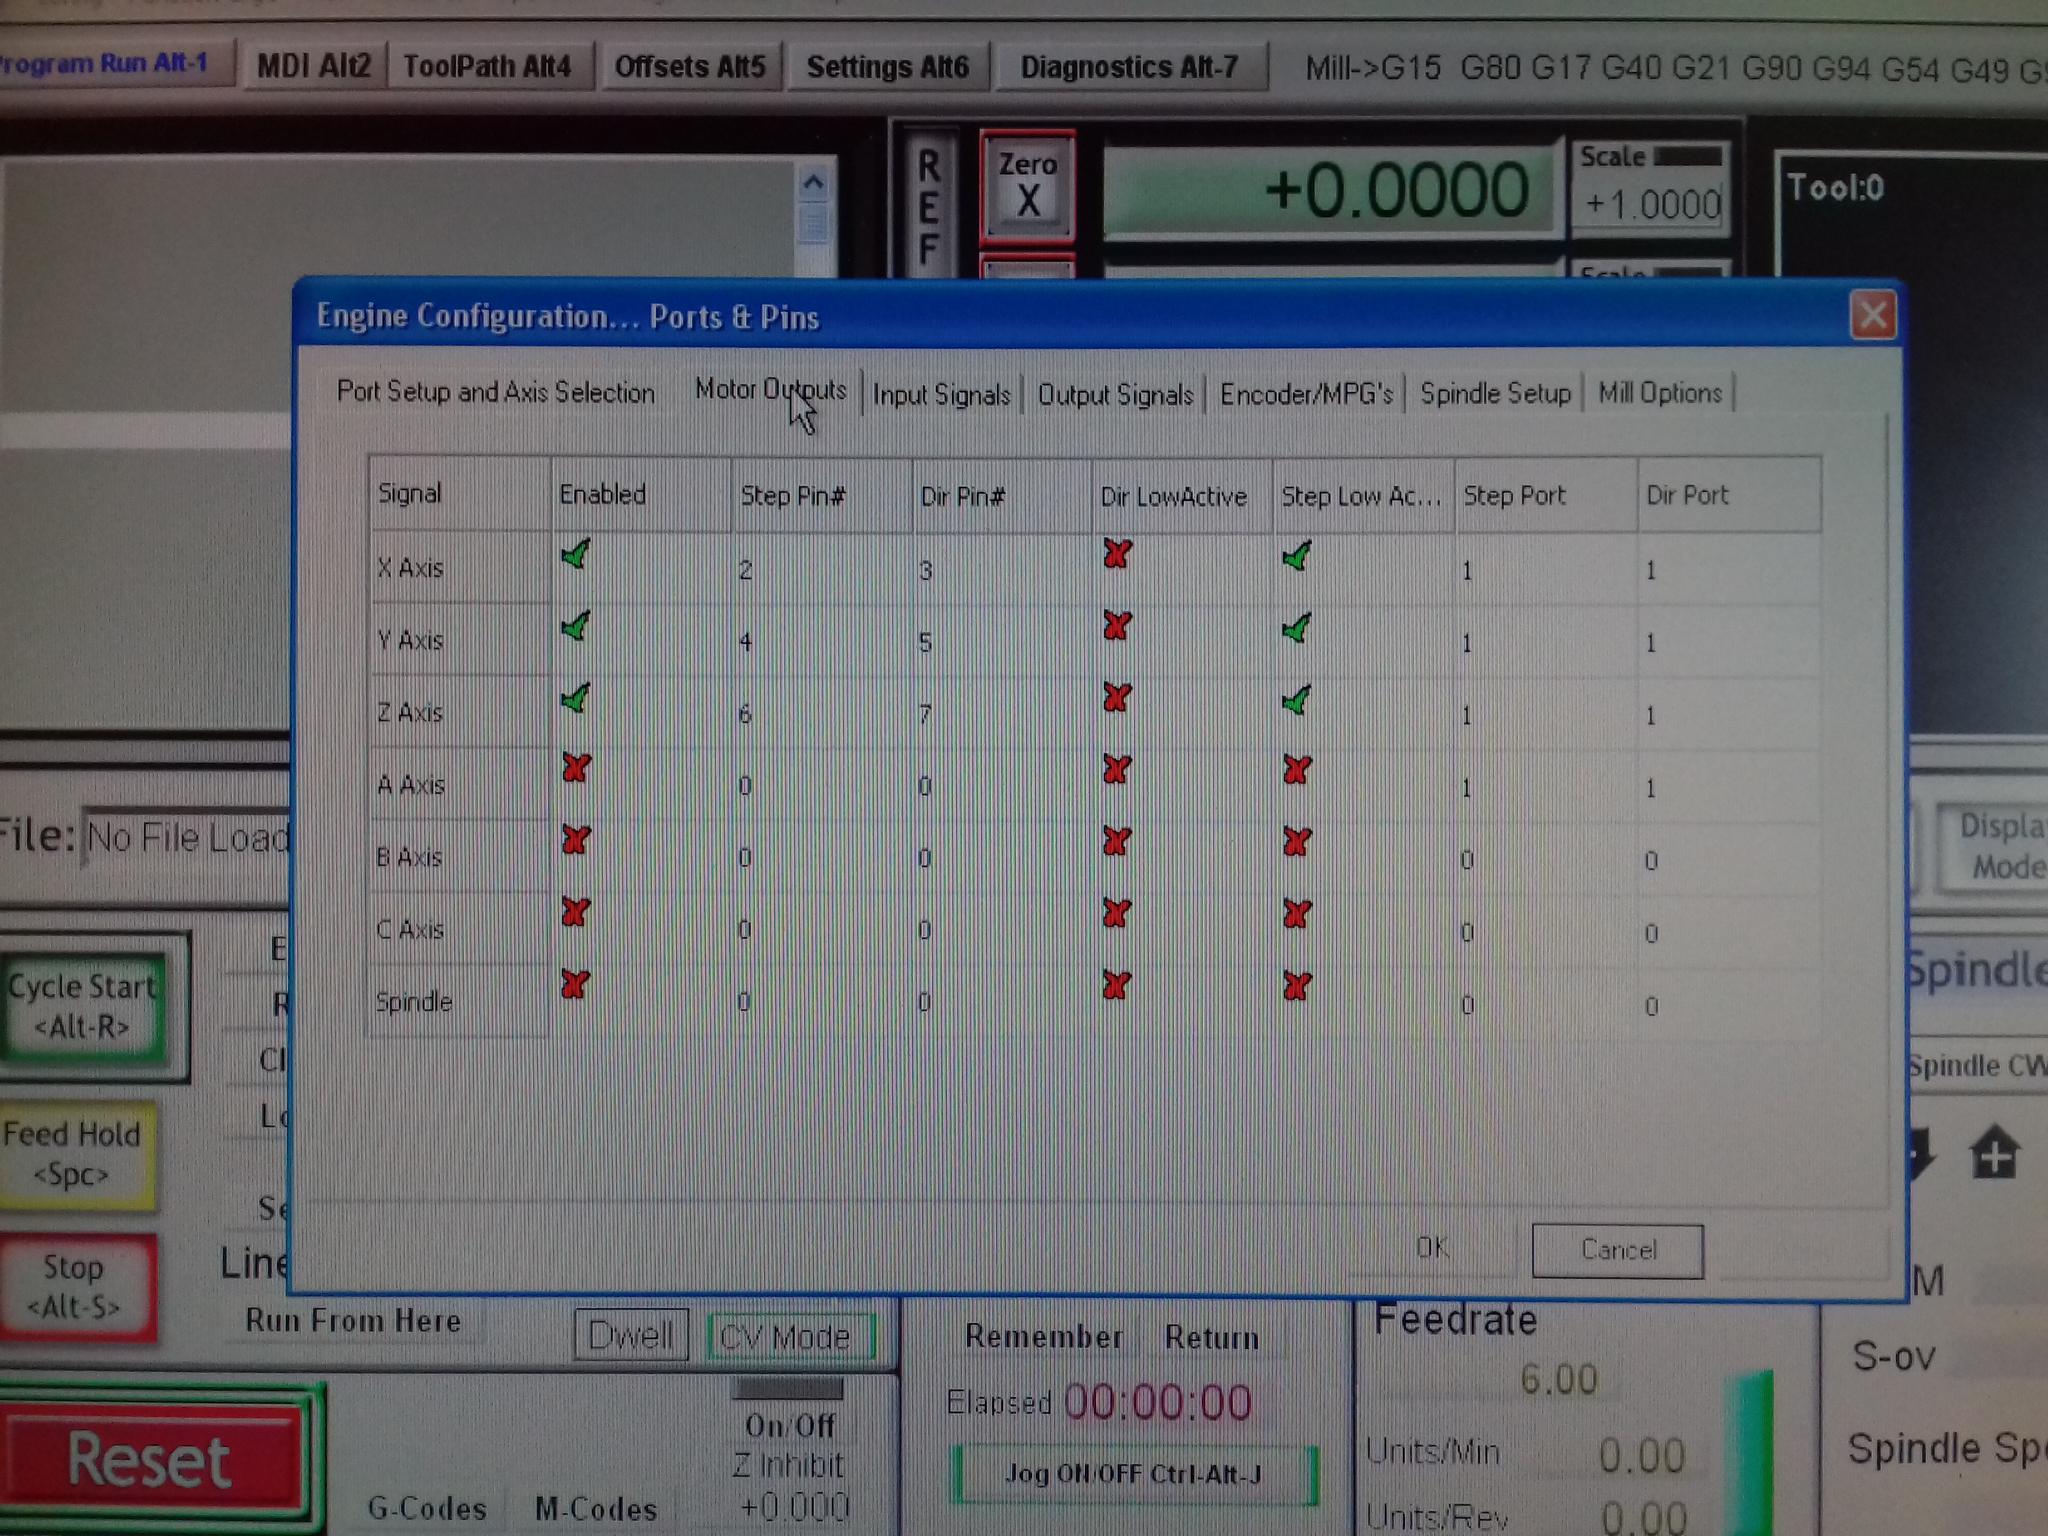The width and height of the screenshot is (2048, 1536).
Task: Toggle A Axis Enabled red X
Action: pos(576,769)
